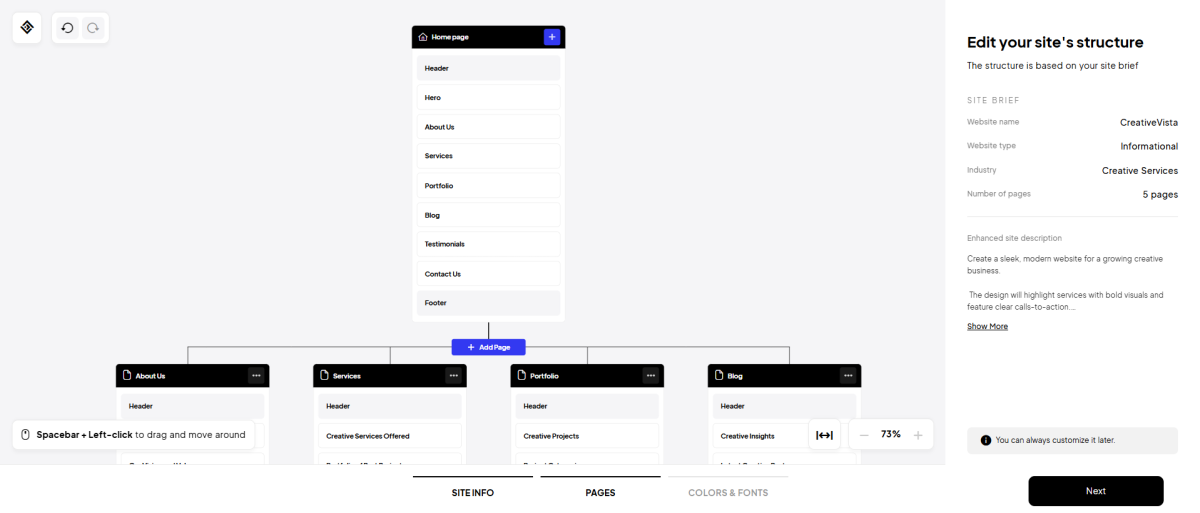Select Header section in About Us page
The height and width of the screenshot is (513, 1200).
tap(192, 406)
